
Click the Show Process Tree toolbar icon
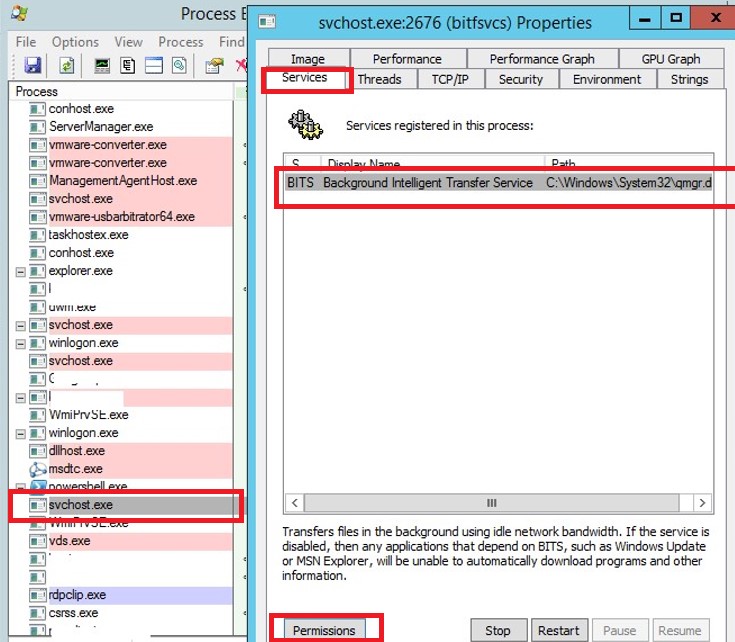pos(127,65)
